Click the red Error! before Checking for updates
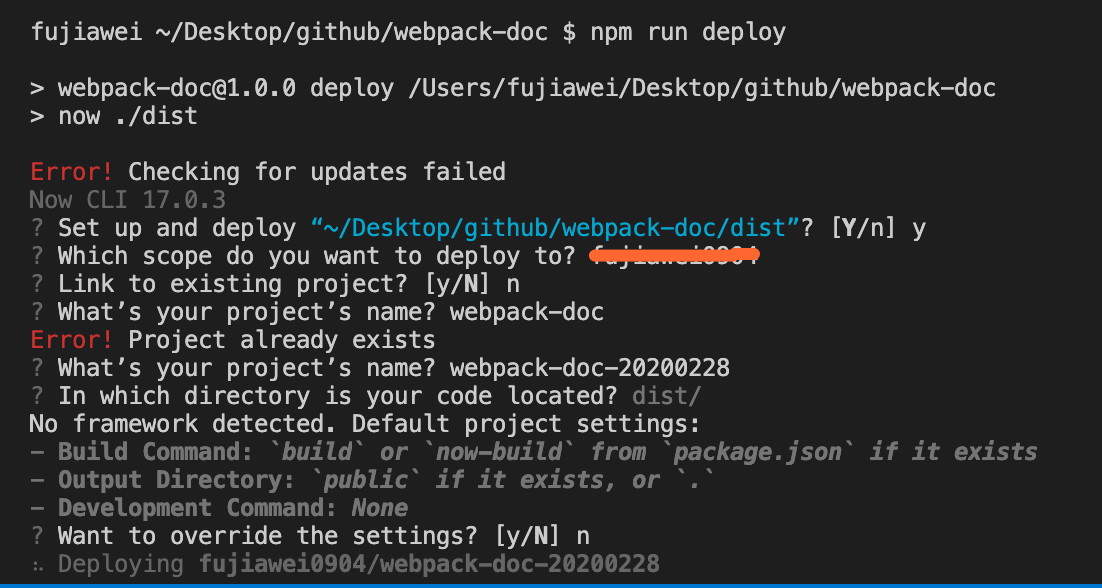The height and width of the screenshot is (588, 1102). (x=72, y=172)
